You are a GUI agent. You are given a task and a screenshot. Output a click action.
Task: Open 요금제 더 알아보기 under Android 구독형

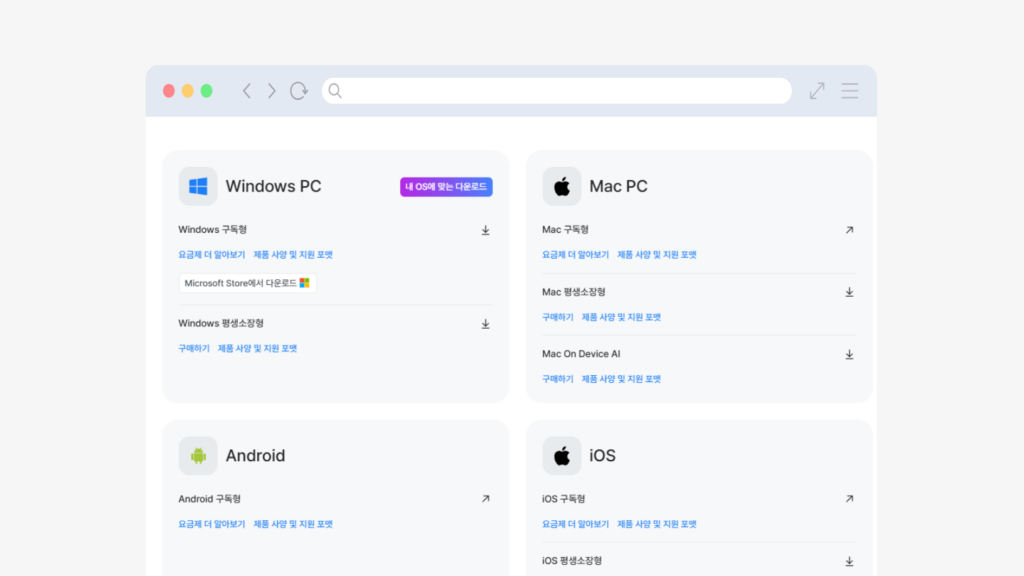click(x=212, y=524)
